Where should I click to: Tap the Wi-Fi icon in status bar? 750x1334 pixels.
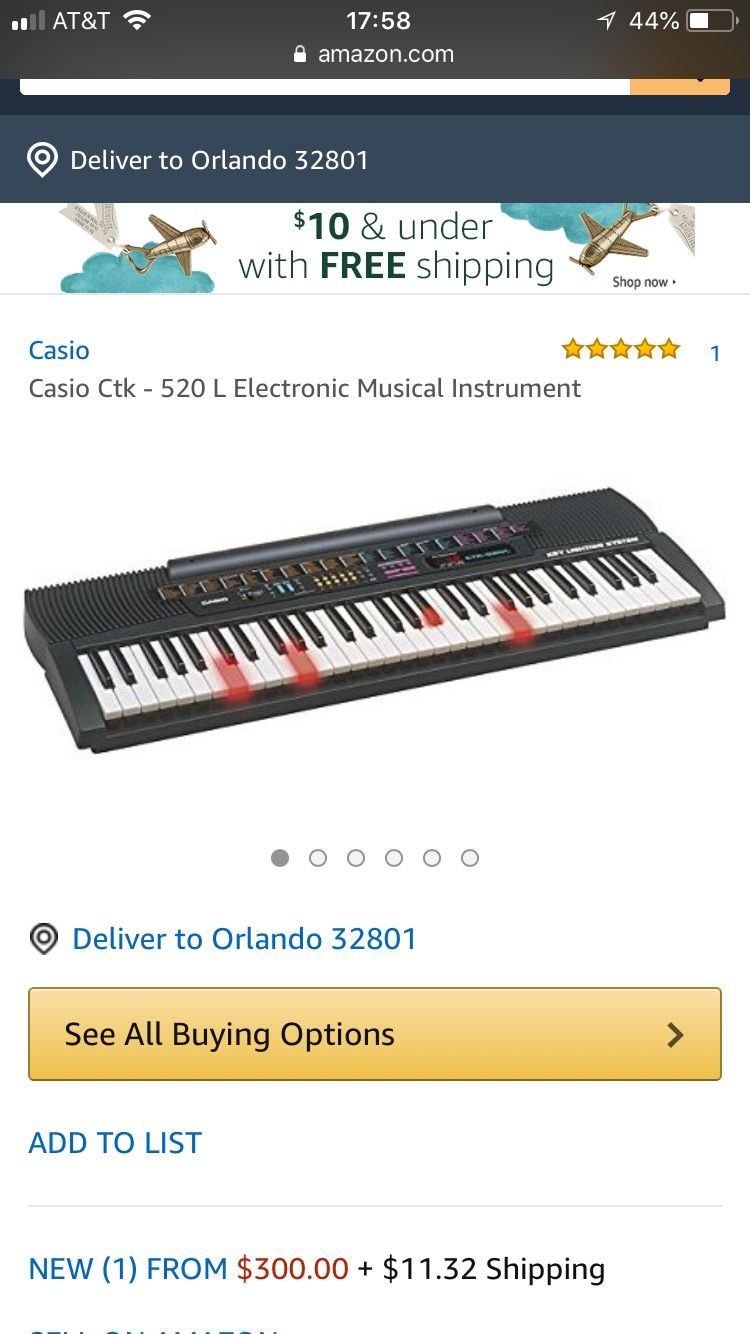point(136,21)
